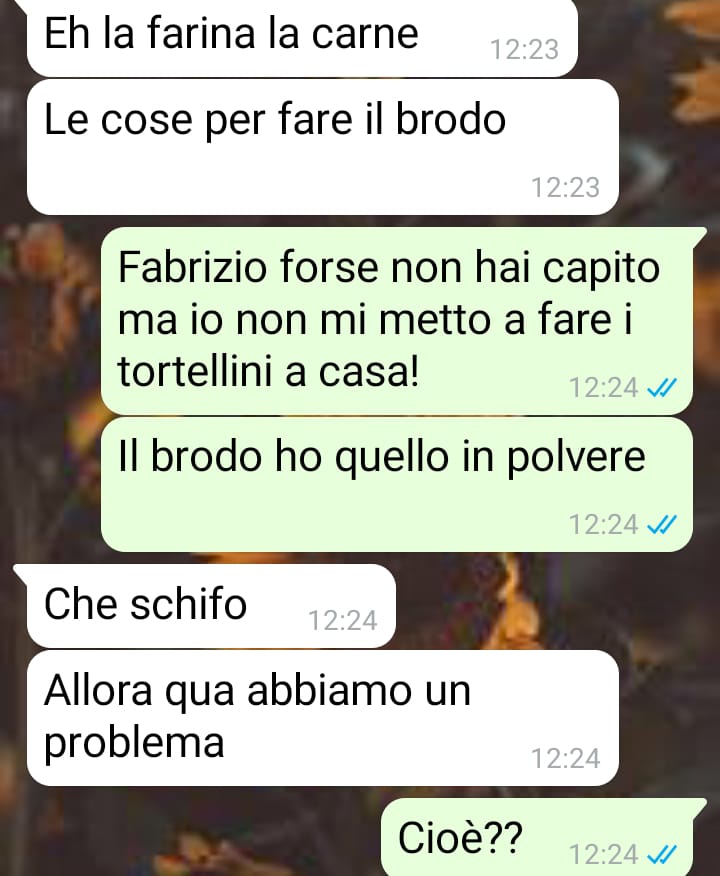Select the 'Allora qua abbiamo un problema' message
720x876 pixels.
323,718
